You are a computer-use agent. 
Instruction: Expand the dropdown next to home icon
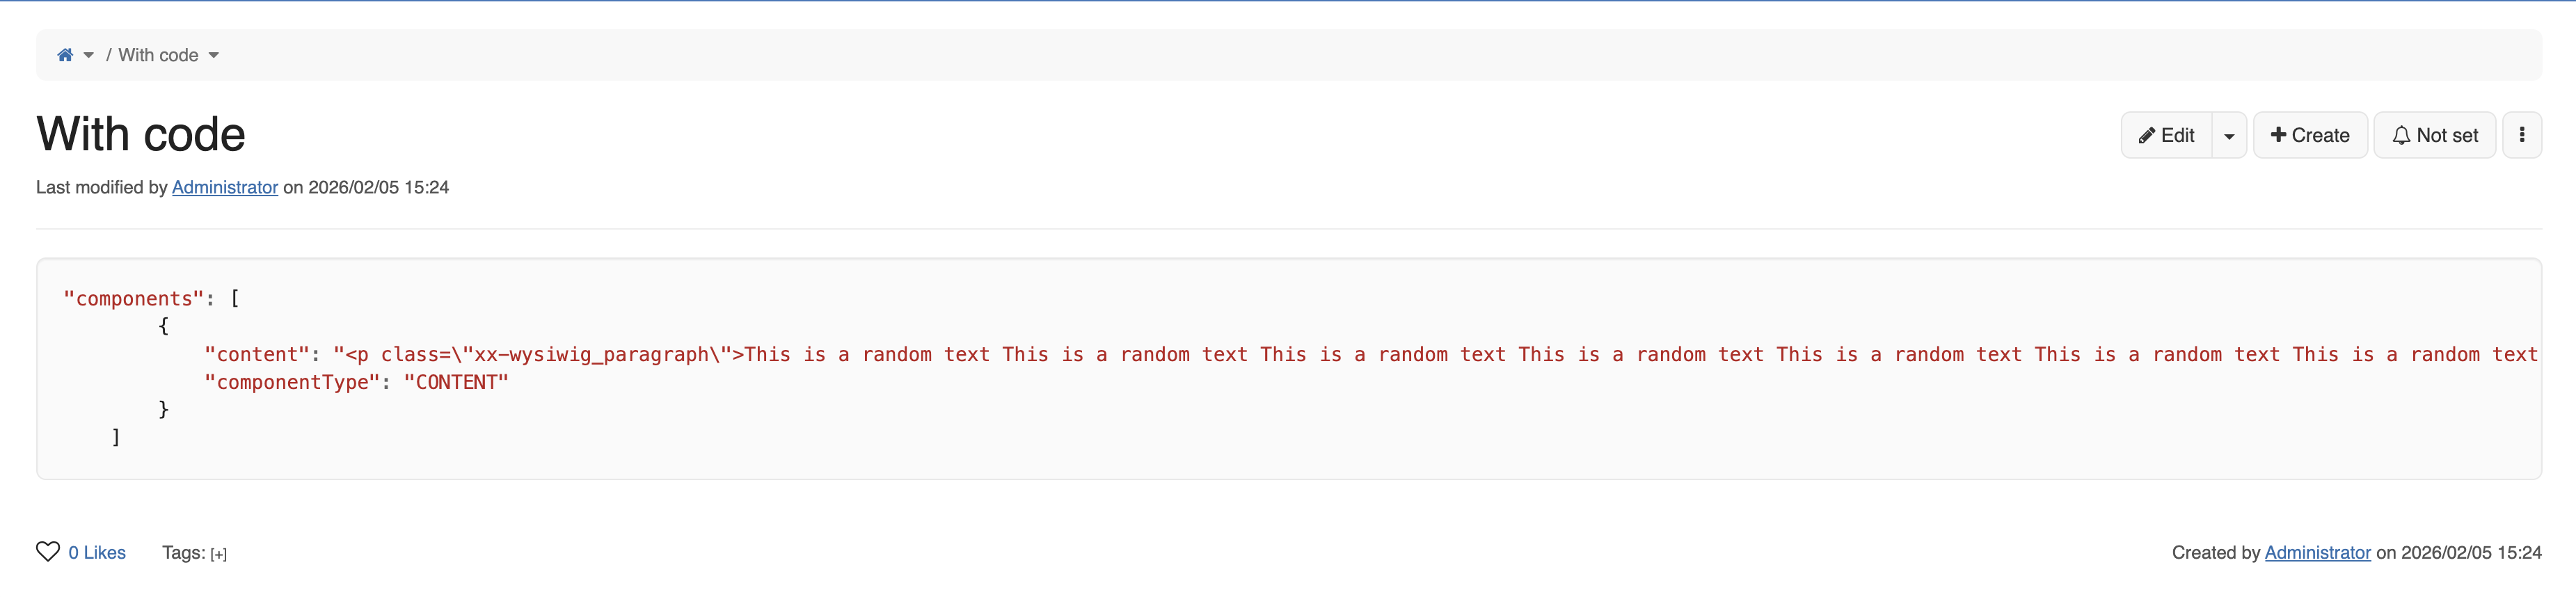tap(89, 55)
